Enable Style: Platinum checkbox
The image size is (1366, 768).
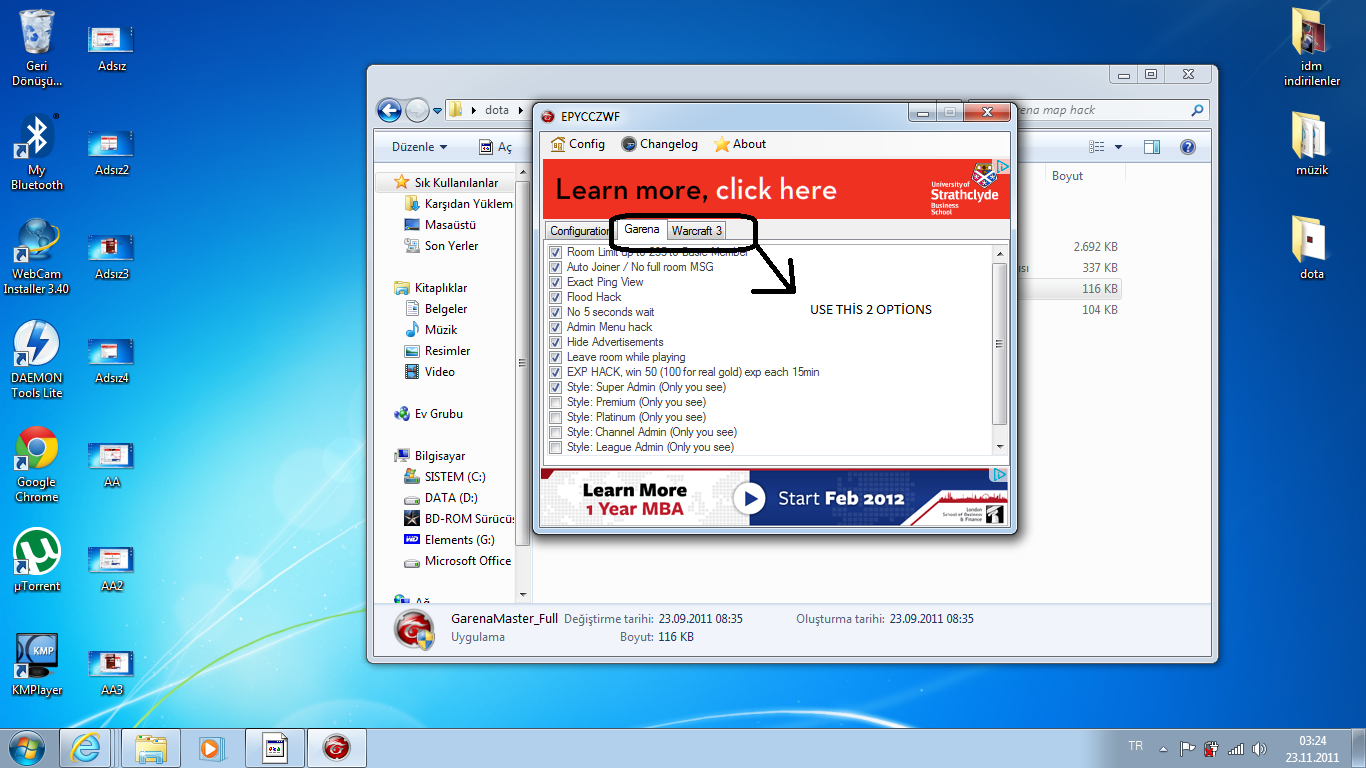[x=555, y=417]
